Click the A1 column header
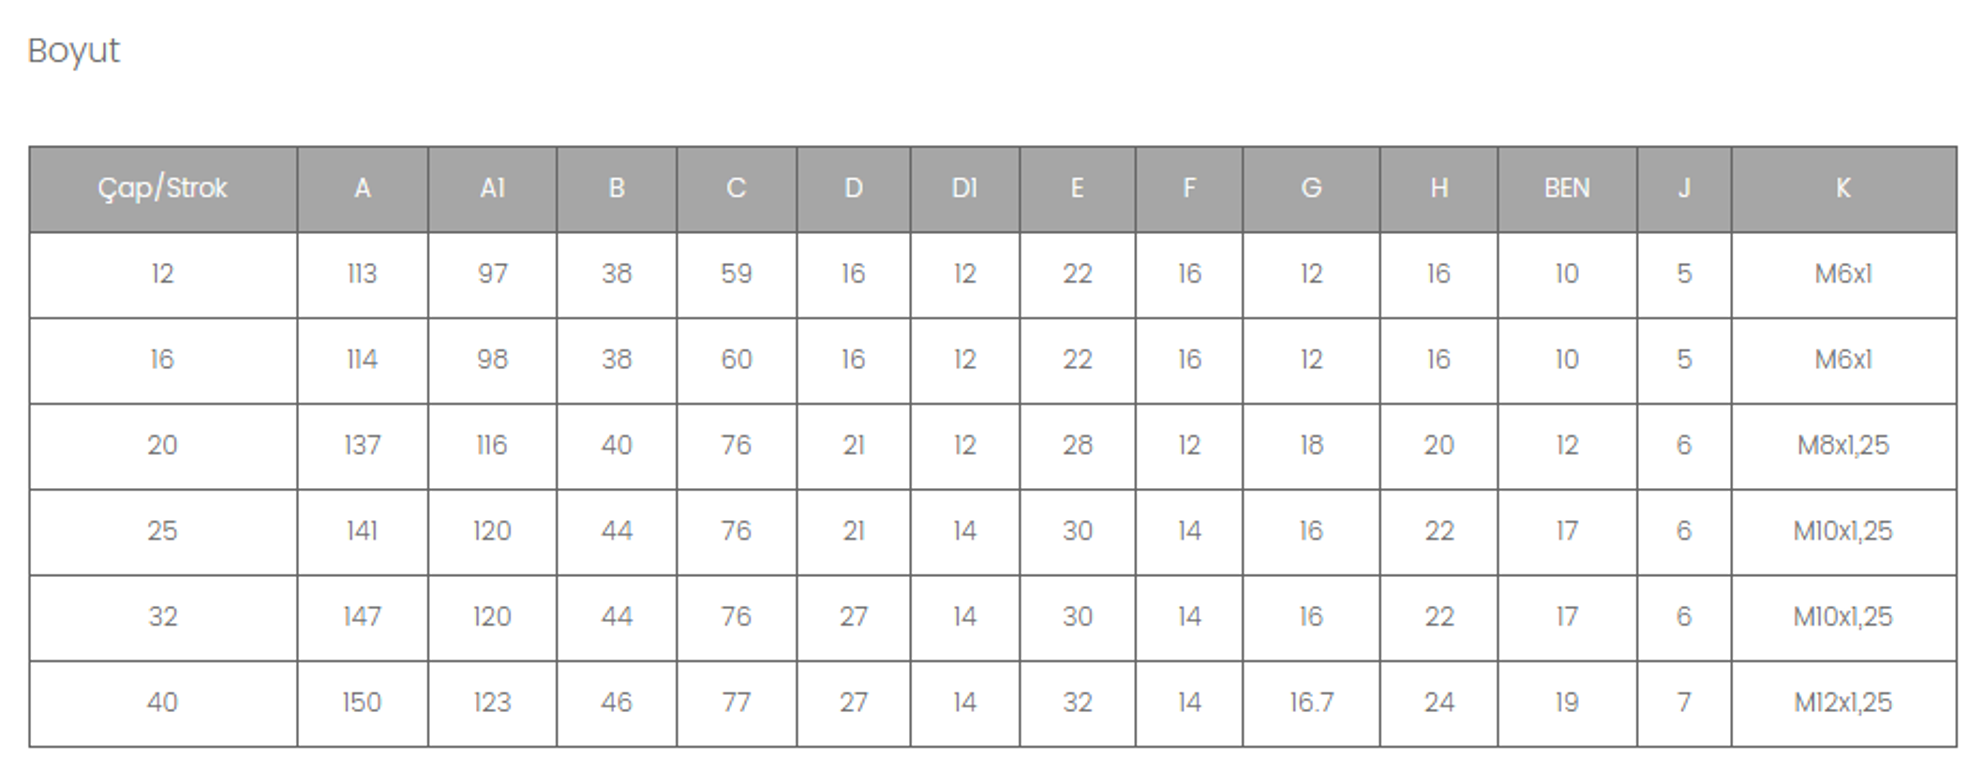This screenshot has width=1971, height=776. pos(492,188)
